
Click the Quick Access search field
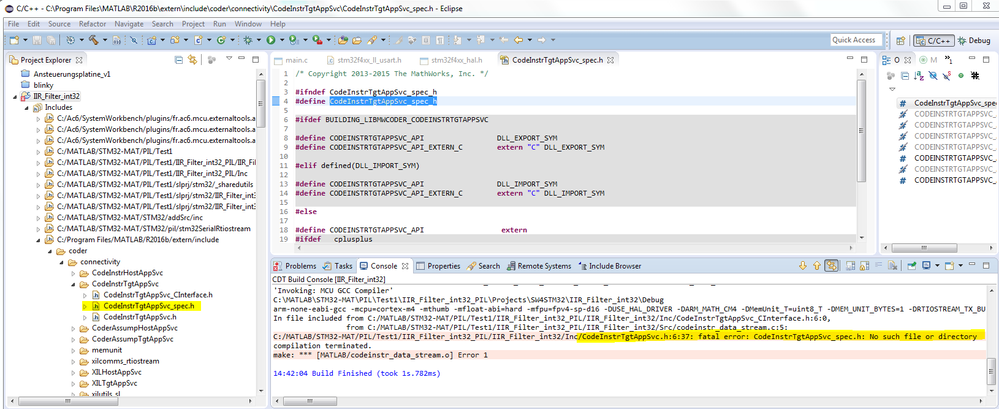tap(853, 40)
